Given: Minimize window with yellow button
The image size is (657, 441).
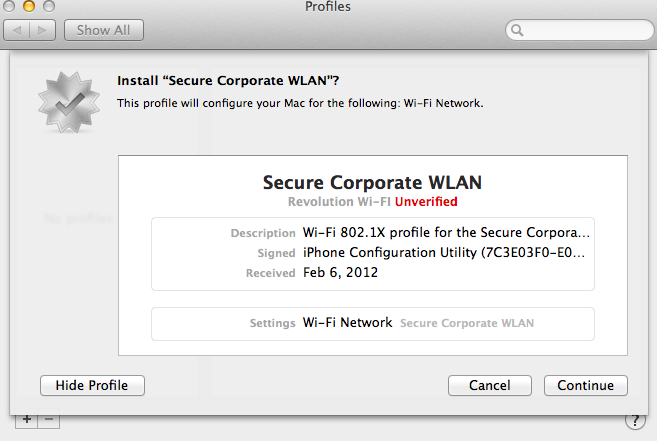Looking at the screenshot, I should tap(28, 6).
